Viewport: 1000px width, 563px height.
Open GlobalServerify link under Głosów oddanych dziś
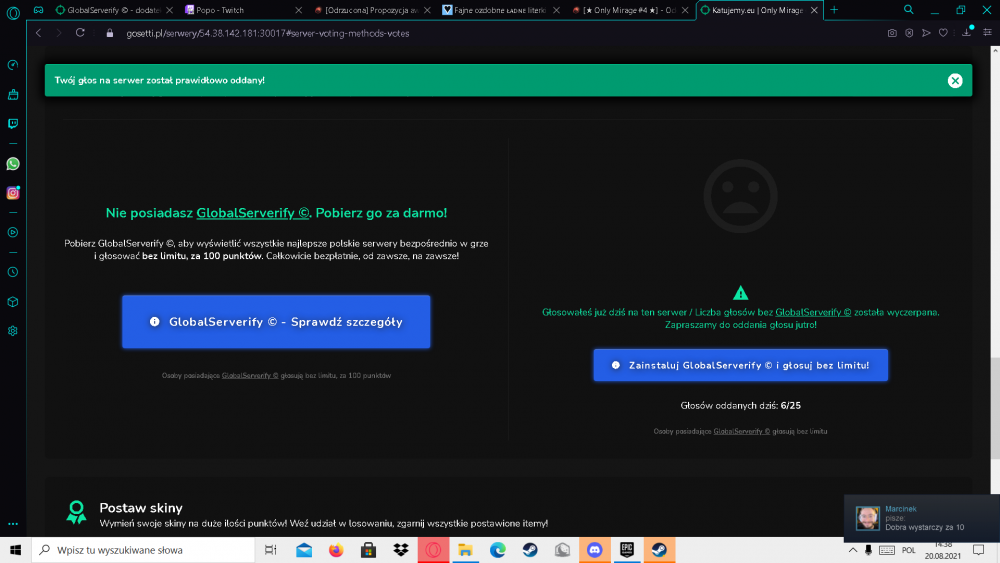coord(742,432)
